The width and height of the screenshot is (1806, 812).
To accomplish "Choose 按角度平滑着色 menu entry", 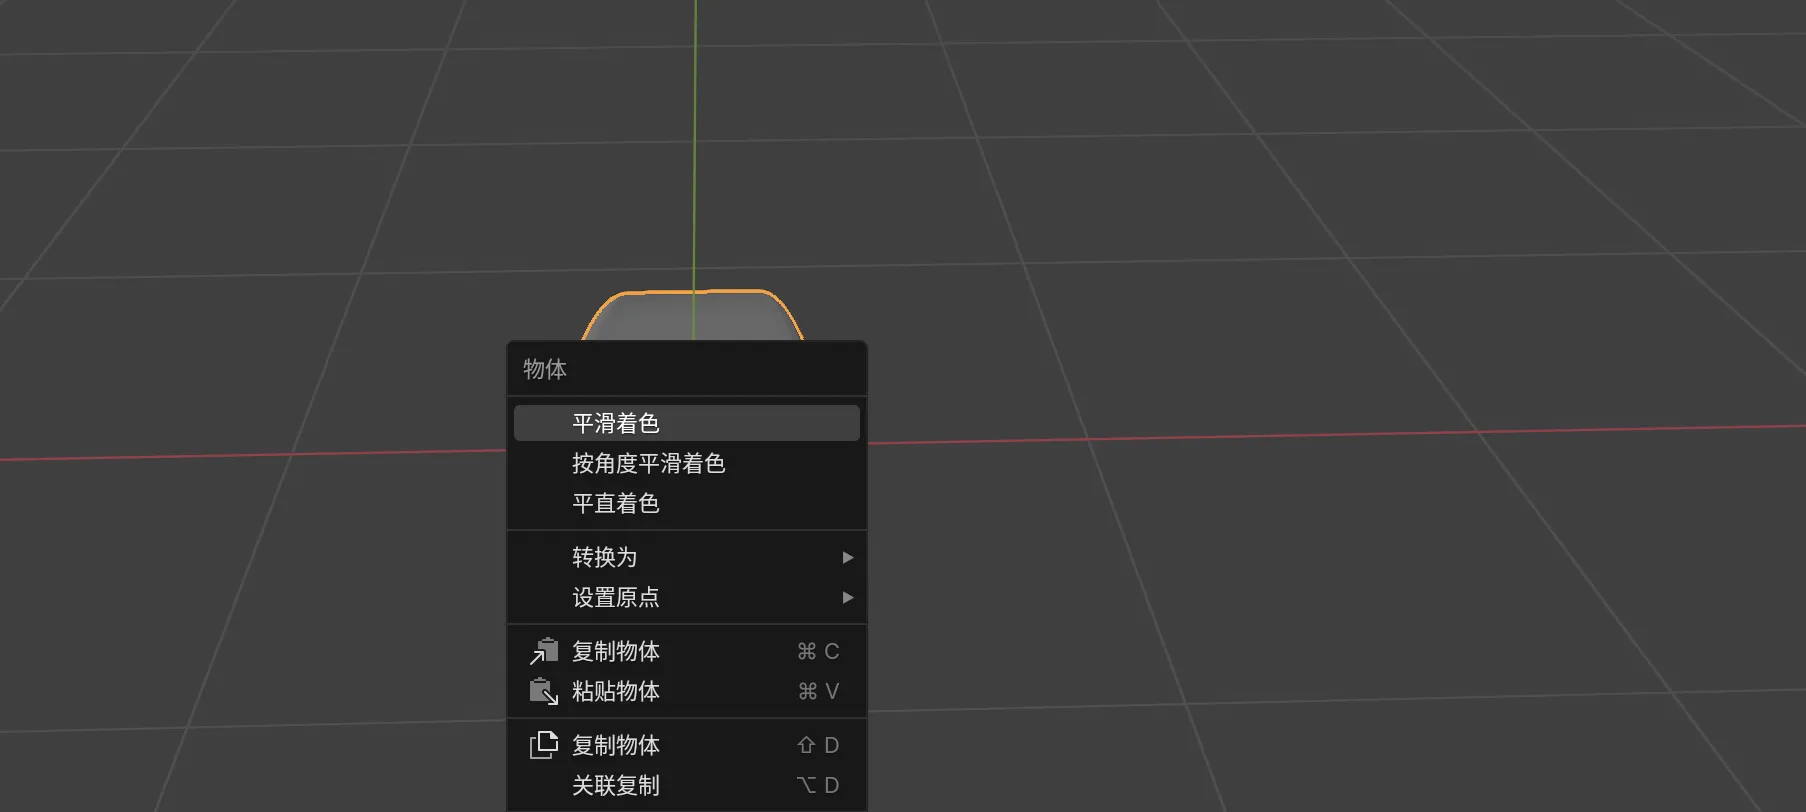I will 686,463.
